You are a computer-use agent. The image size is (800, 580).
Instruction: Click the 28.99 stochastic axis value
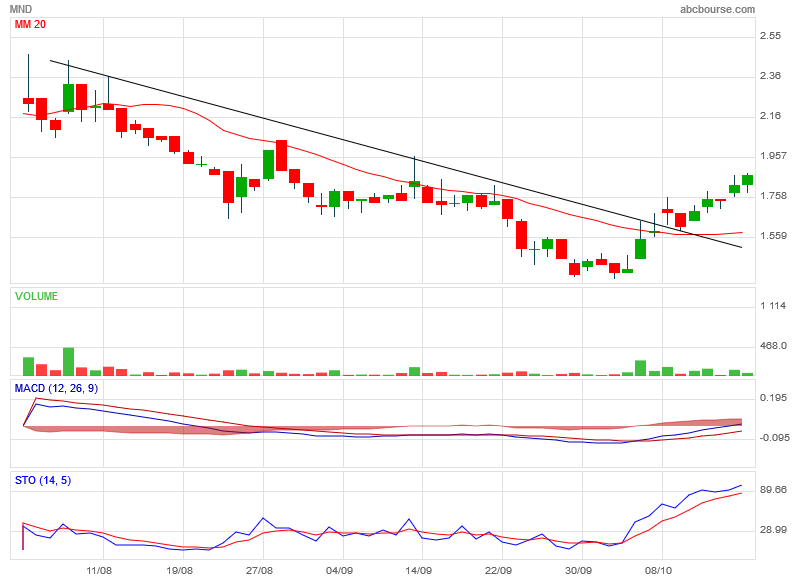point(773,530)
